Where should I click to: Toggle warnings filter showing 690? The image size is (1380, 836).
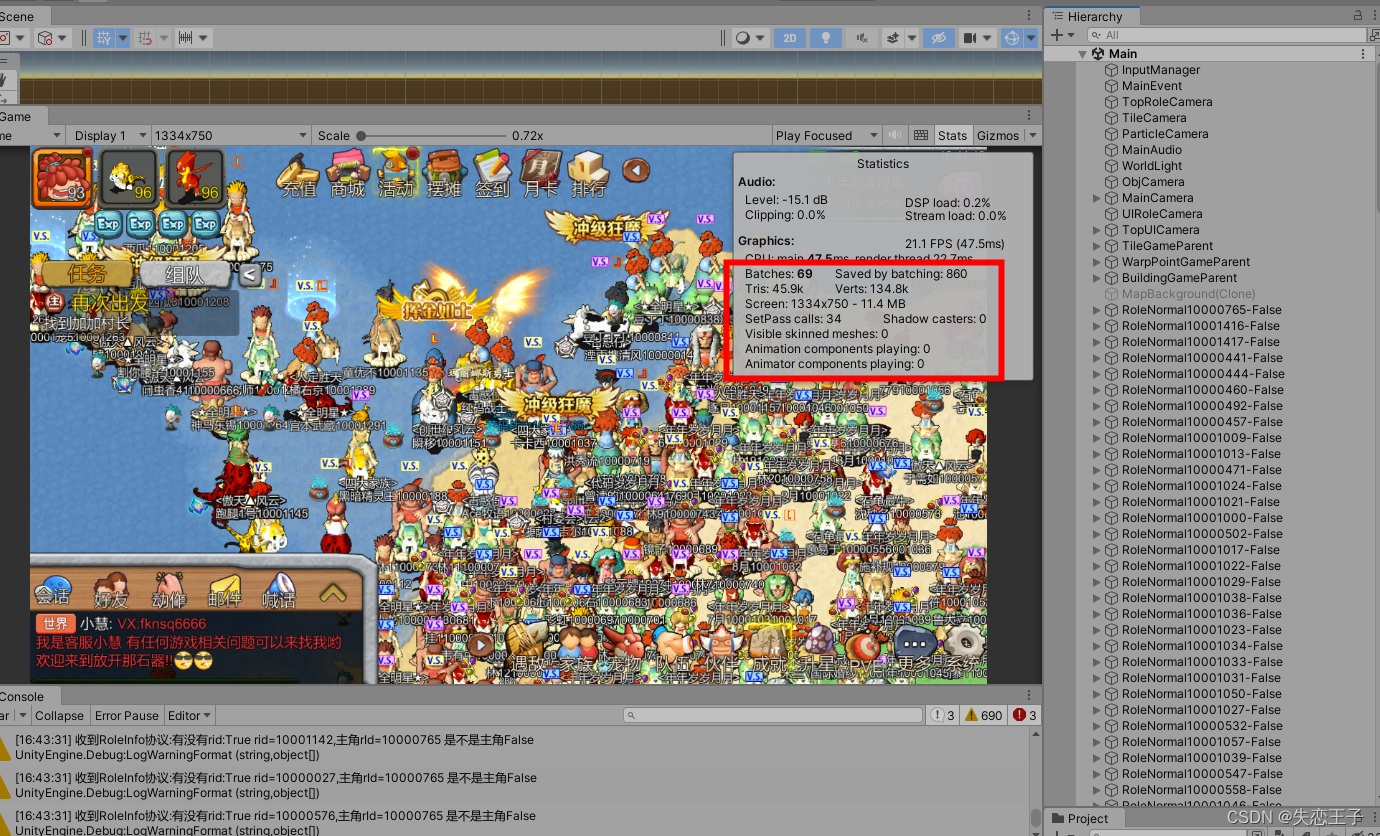982,715
